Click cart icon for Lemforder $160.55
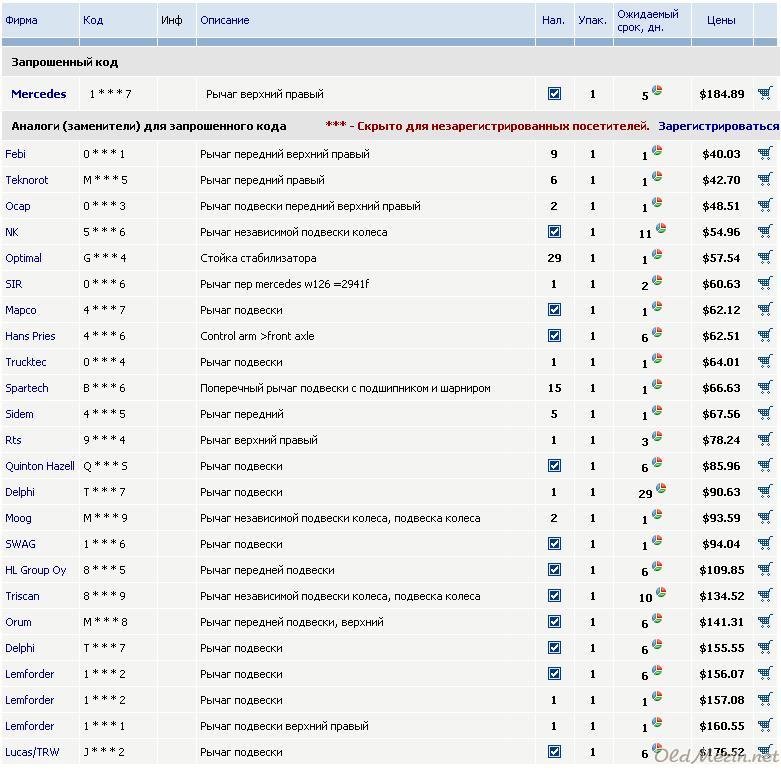 point(765,725)
